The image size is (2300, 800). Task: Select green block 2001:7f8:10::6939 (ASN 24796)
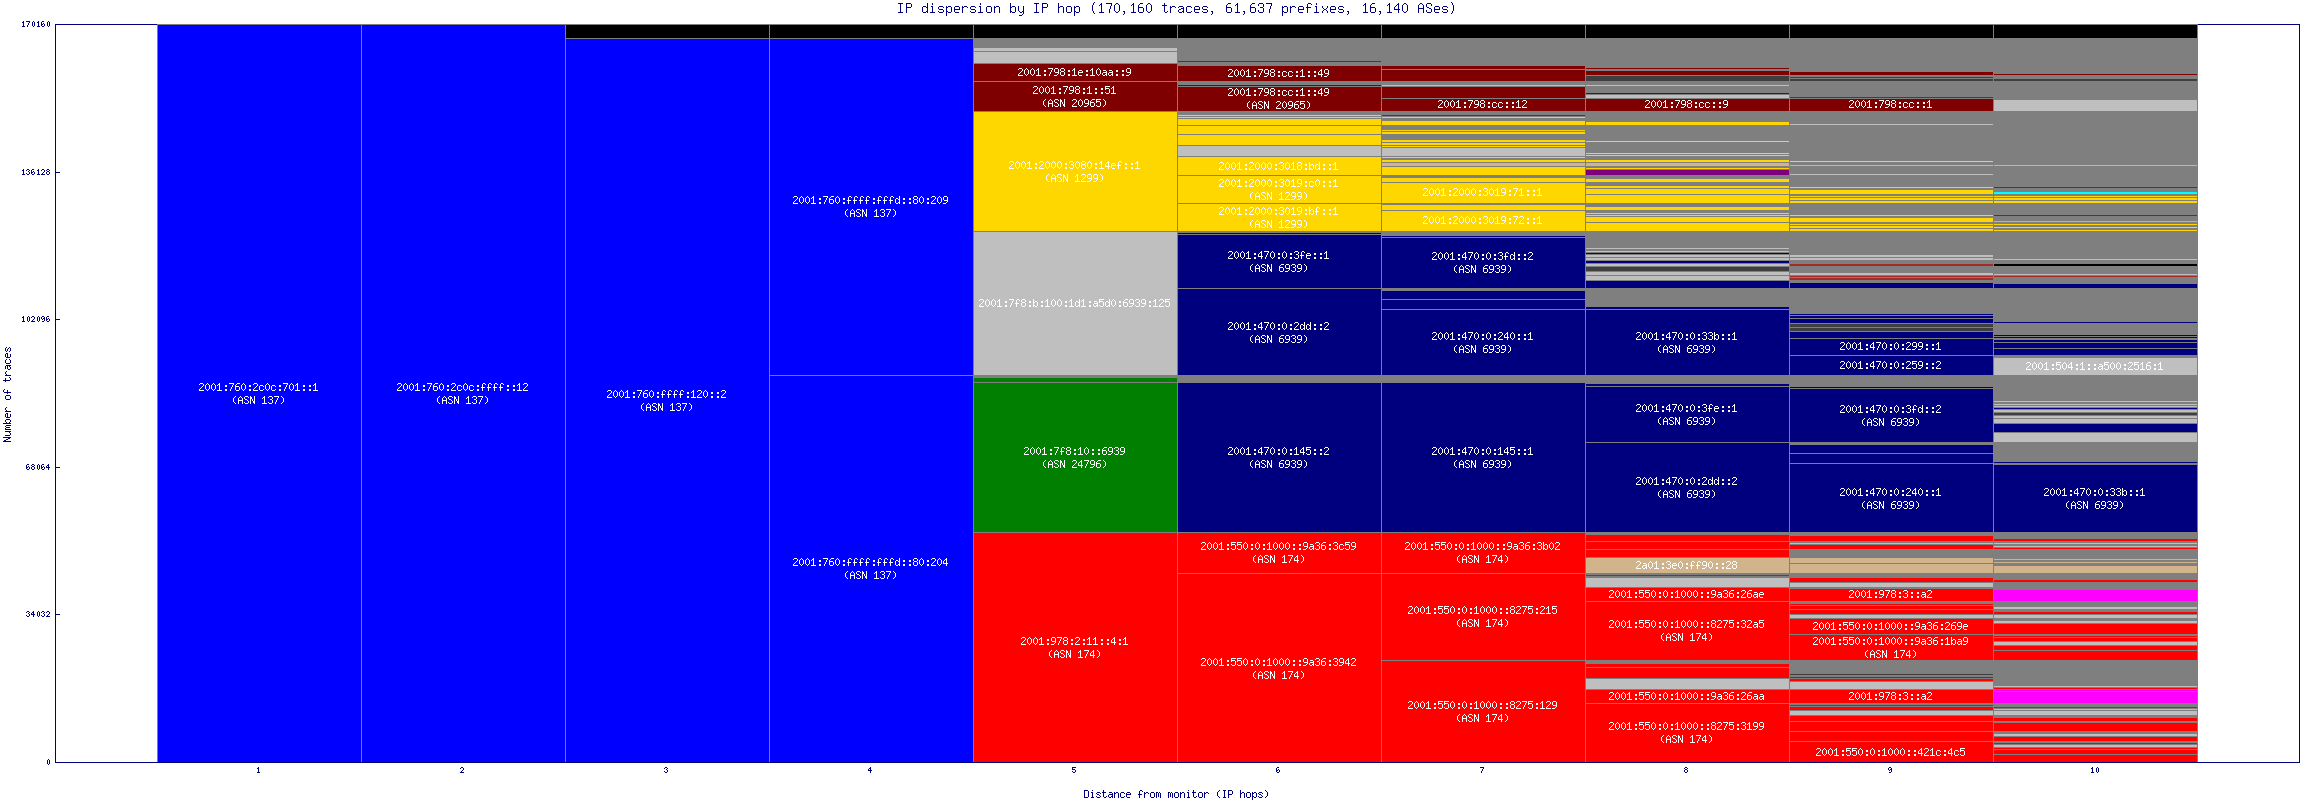pyautogui.click(x=1075, y=457)
